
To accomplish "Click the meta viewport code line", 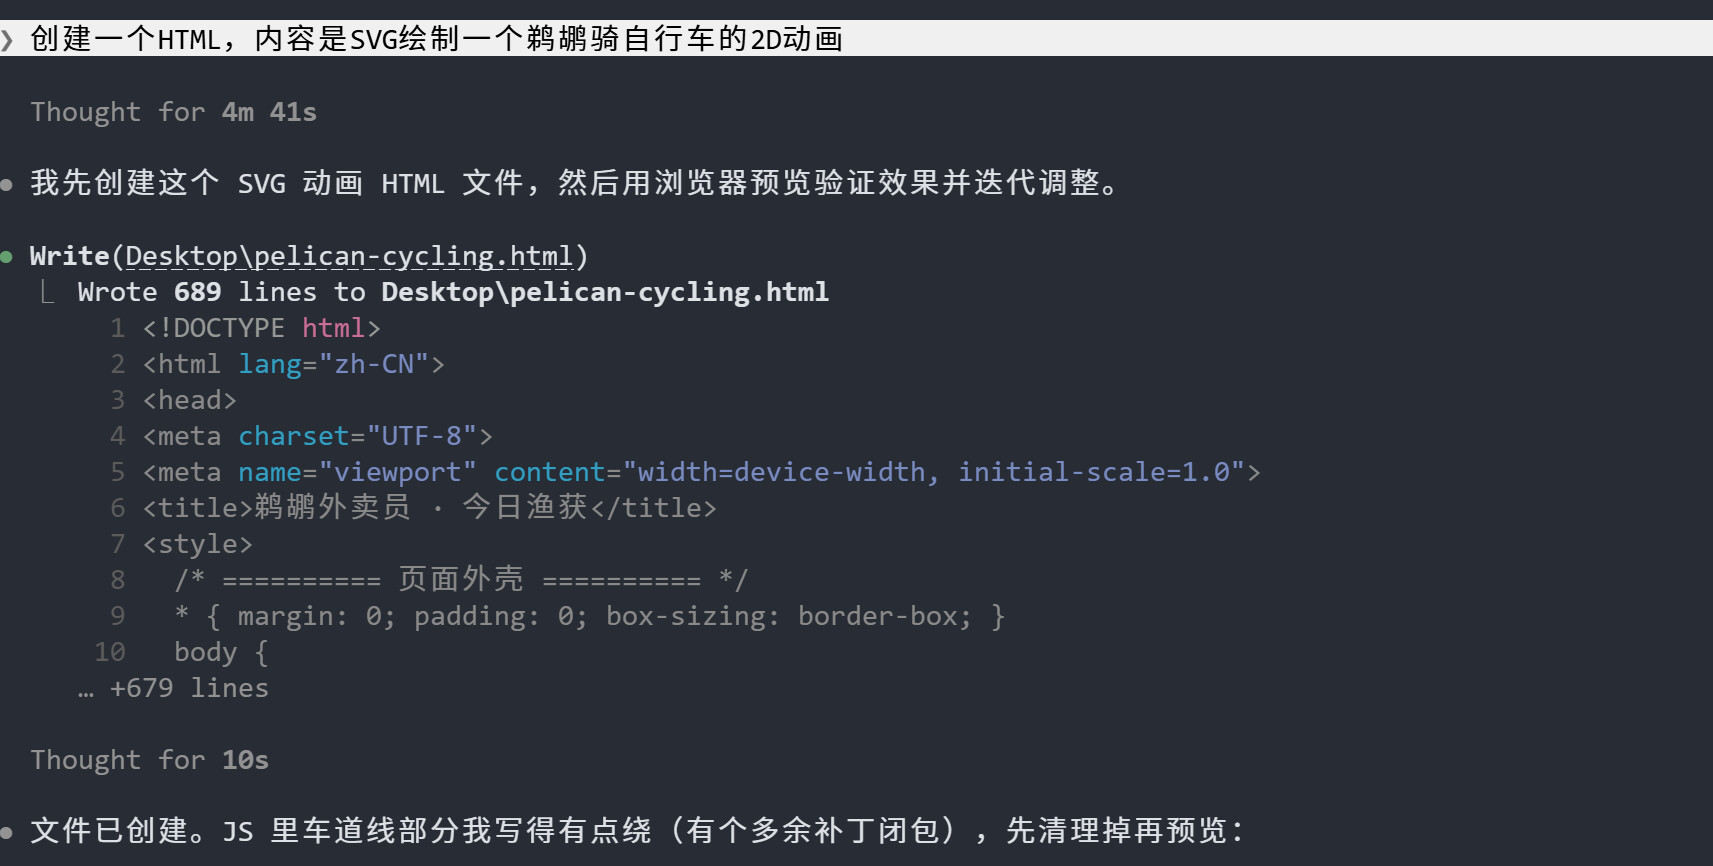I will coord(701,472).
